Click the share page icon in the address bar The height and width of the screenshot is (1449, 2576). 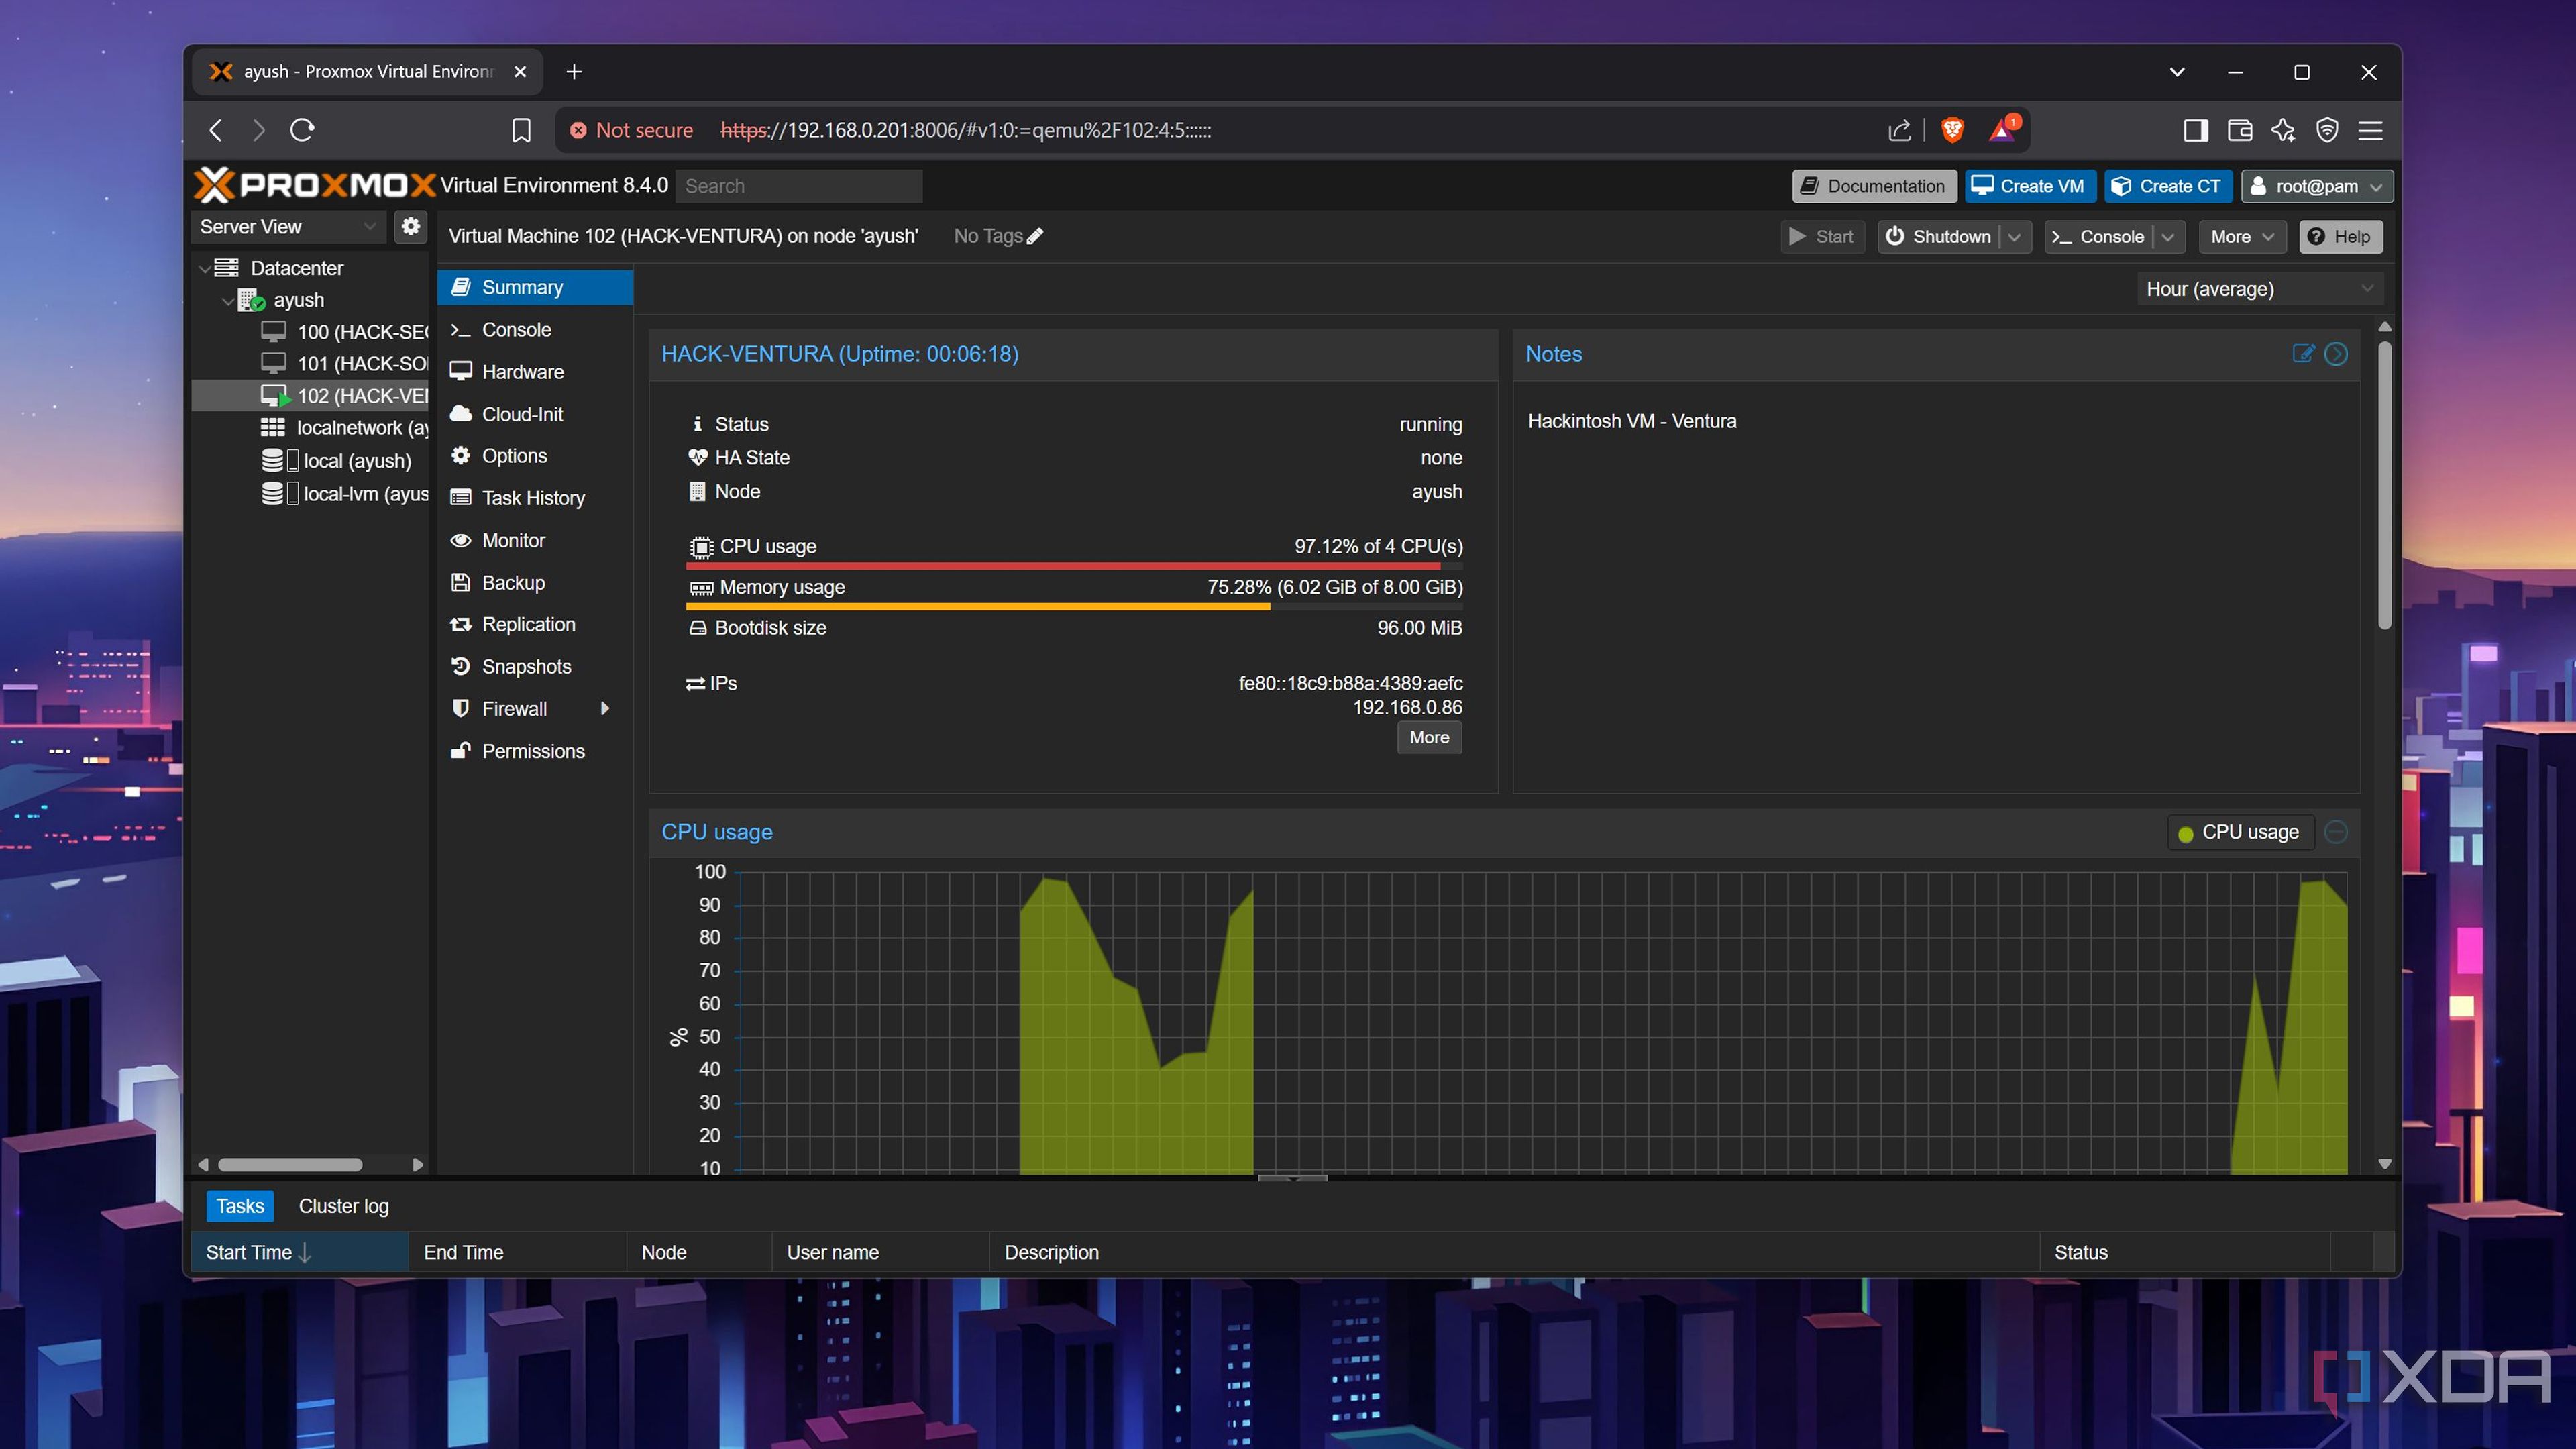pyautogui.click(x=1899, y=130)
